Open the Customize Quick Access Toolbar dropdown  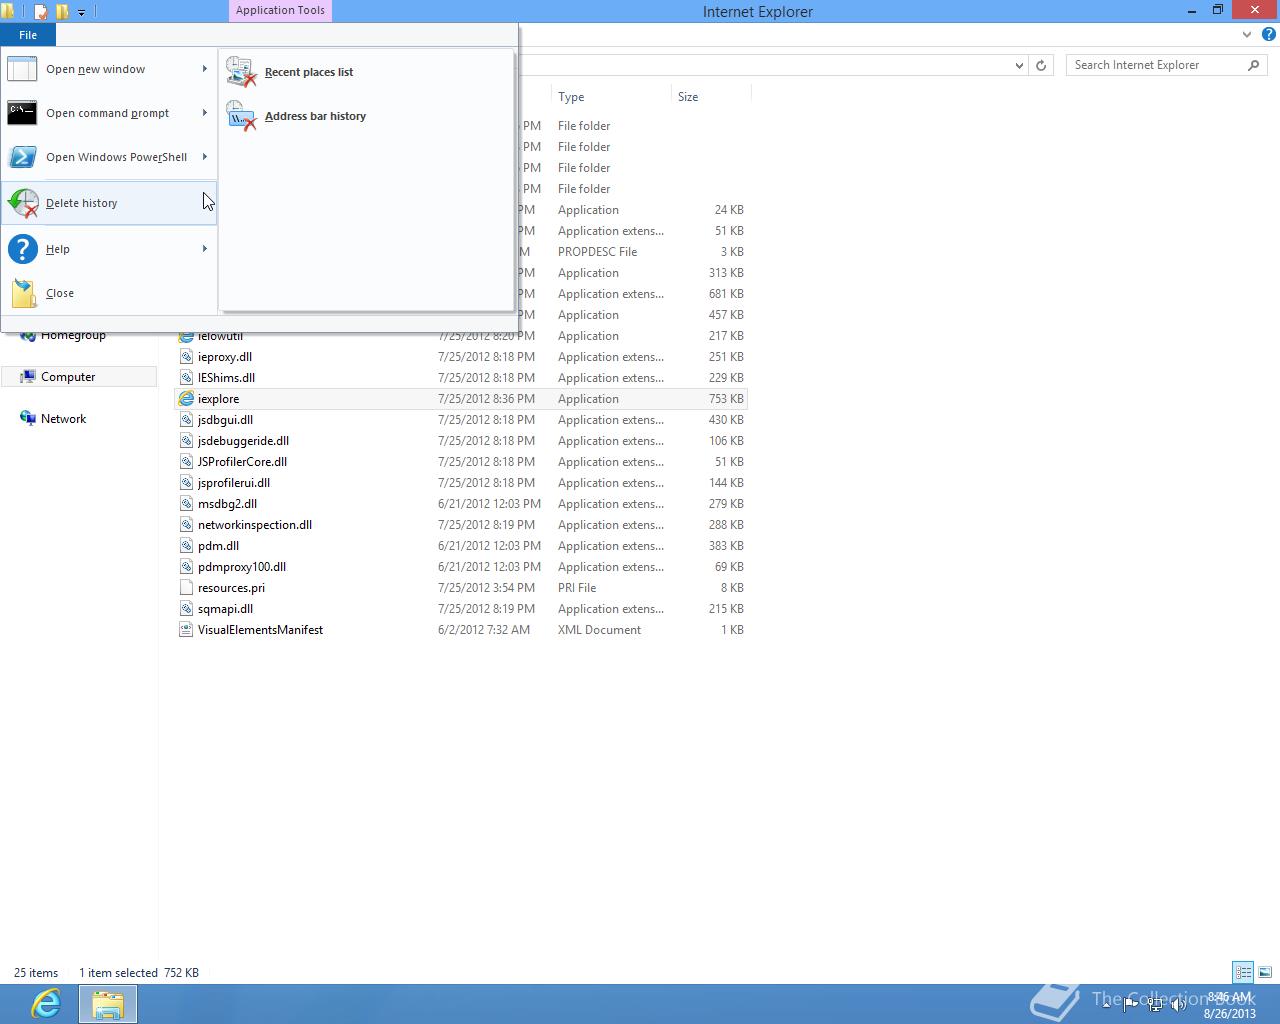[82, 13]
